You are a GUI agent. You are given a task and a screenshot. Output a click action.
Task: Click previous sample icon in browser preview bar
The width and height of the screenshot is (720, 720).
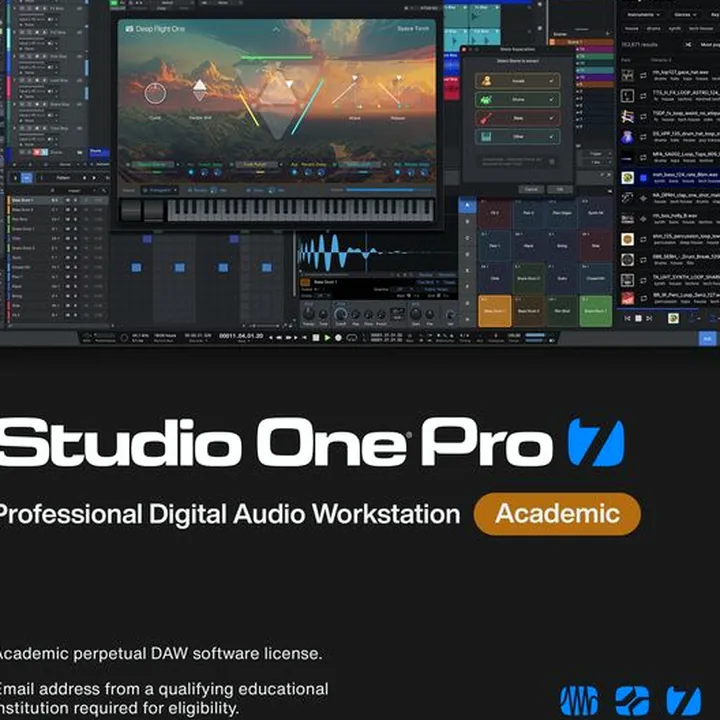[627, 318]
